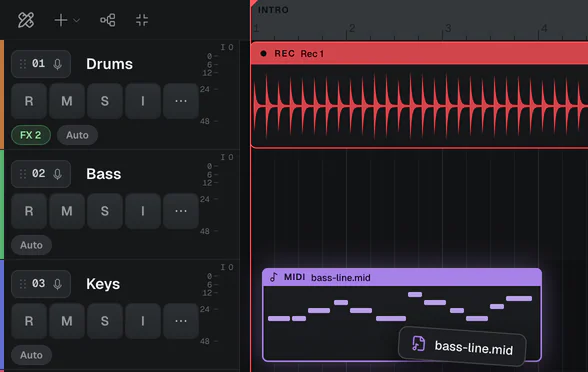
Task: Click the red Drums audio waveform
Action: click(419, 106)
